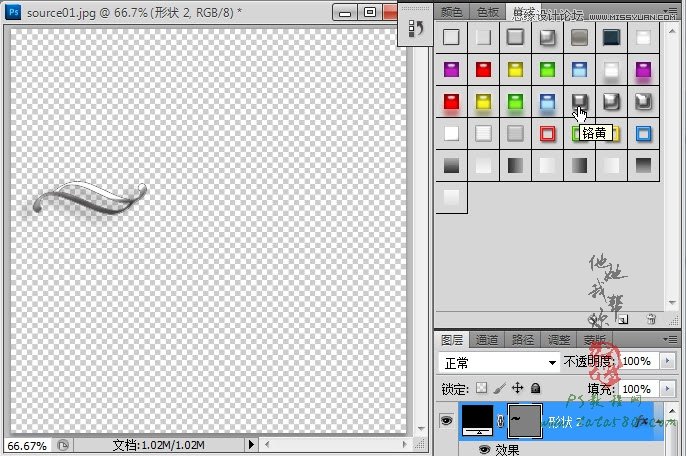The width and height of the screenshot is (686, 456).
Task: Apply the white glass button style
Action: pos(611,70)
